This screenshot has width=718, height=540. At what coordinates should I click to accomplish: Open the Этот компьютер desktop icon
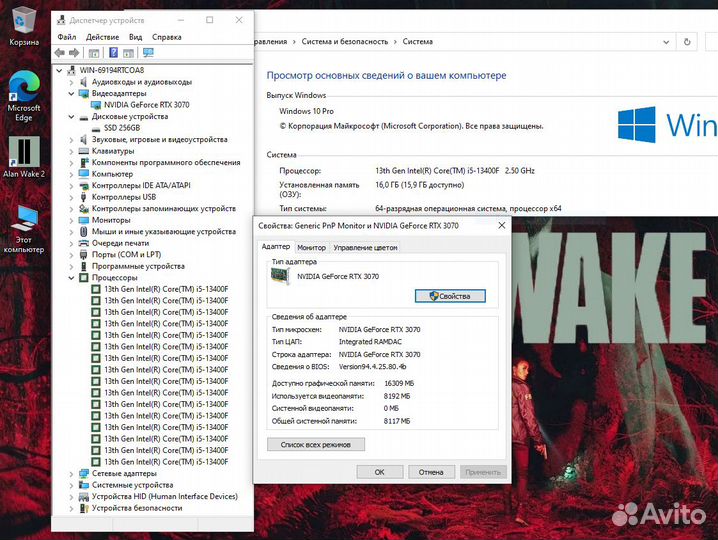point(24,229)
